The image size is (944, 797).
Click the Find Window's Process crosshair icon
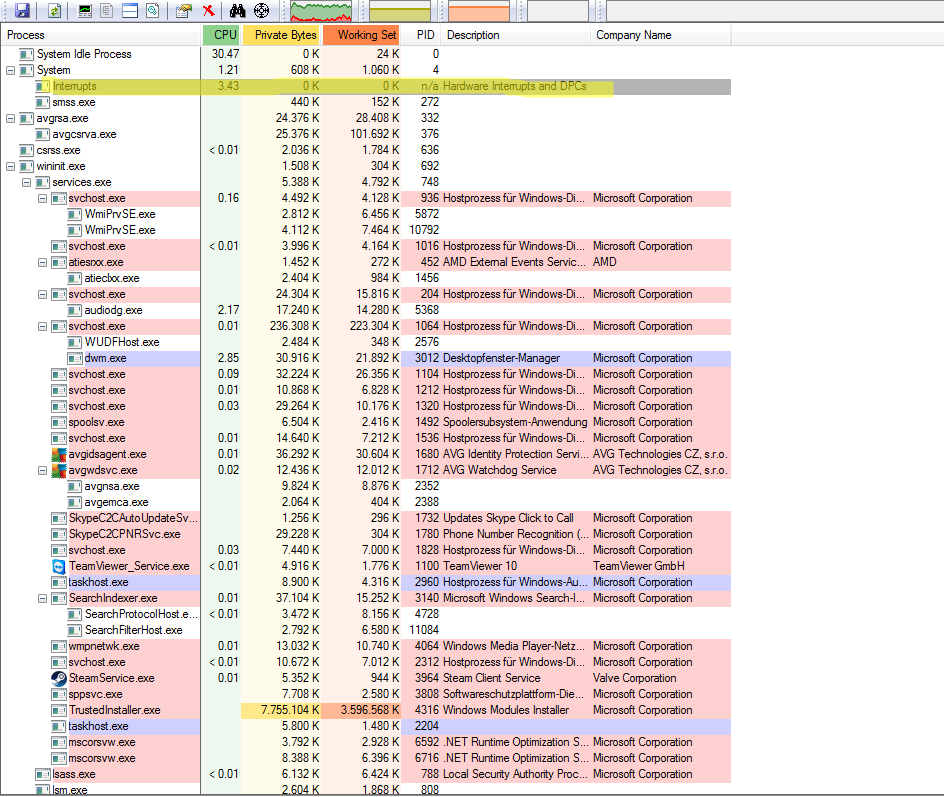pos(261,10)
